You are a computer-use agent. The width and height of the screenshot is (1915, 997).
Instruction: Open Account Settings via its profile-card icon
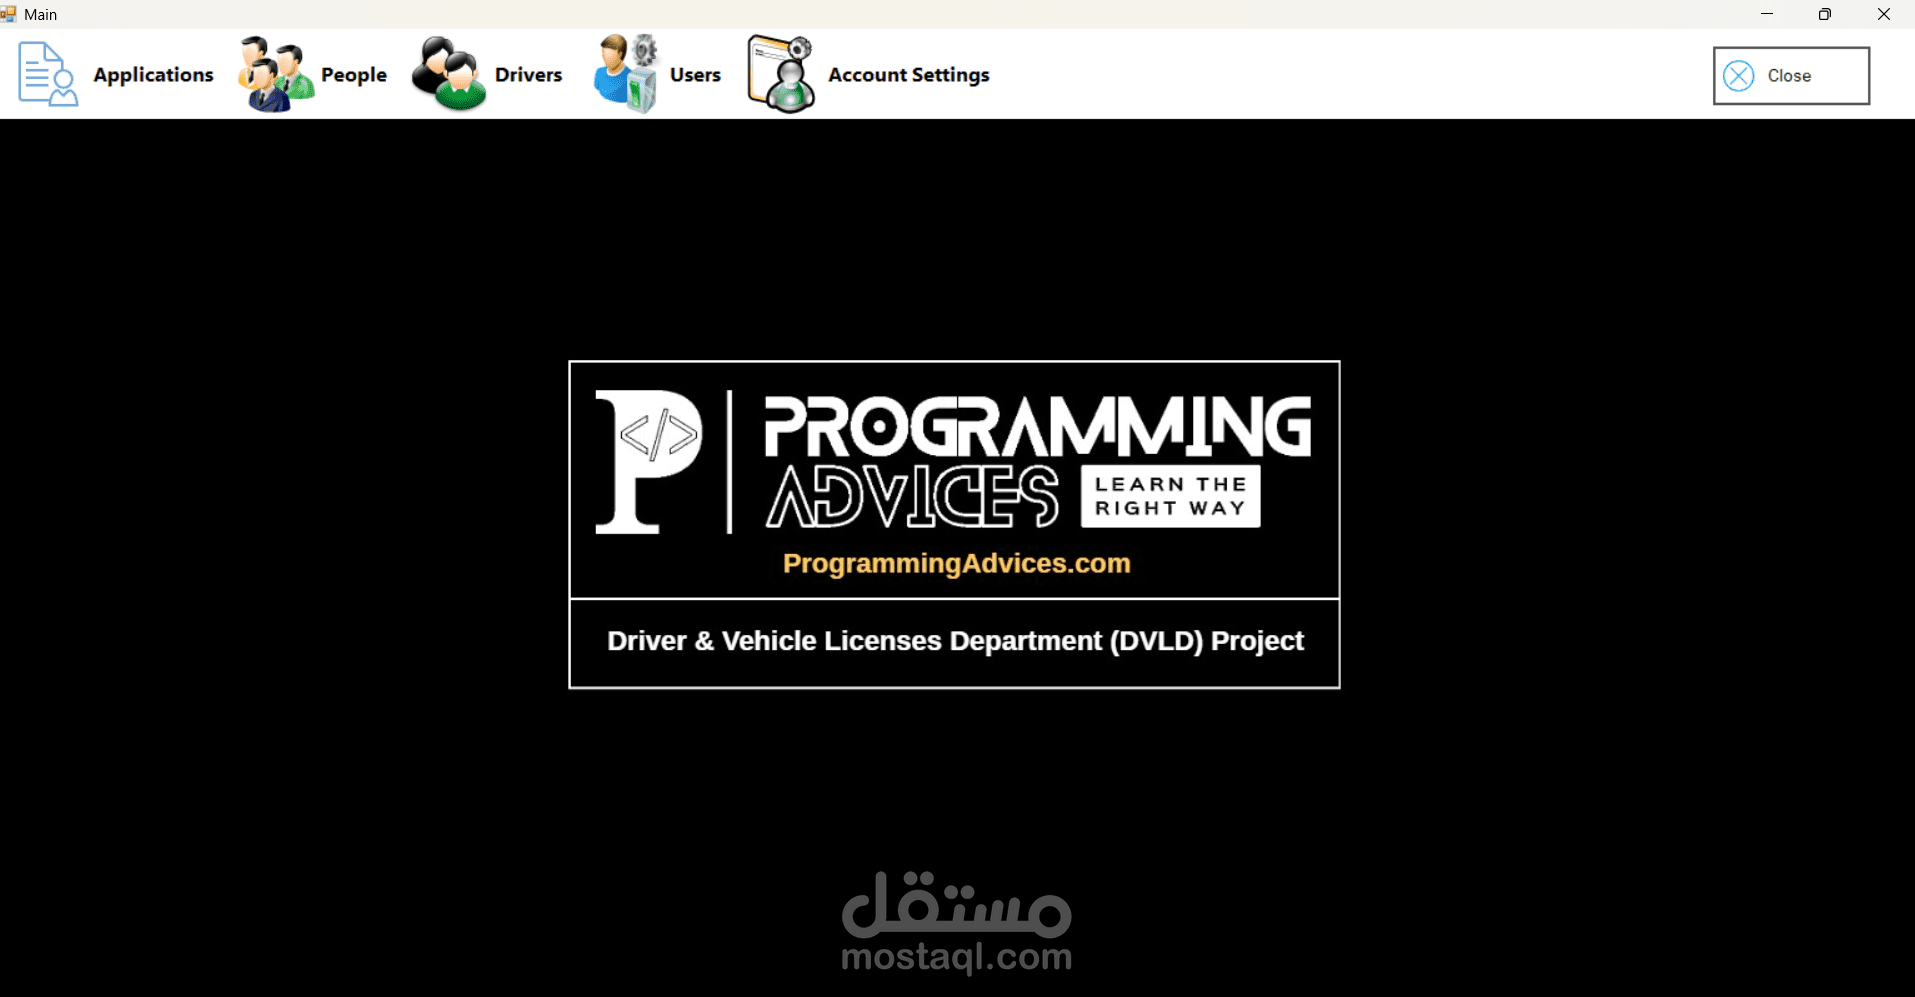[x=780, y=73]
